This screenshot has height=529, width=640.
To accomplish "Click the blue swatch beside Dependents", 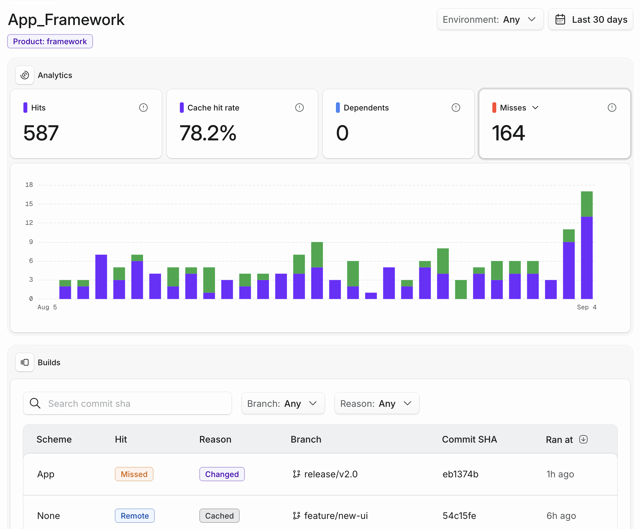I will tap(338, 108).
